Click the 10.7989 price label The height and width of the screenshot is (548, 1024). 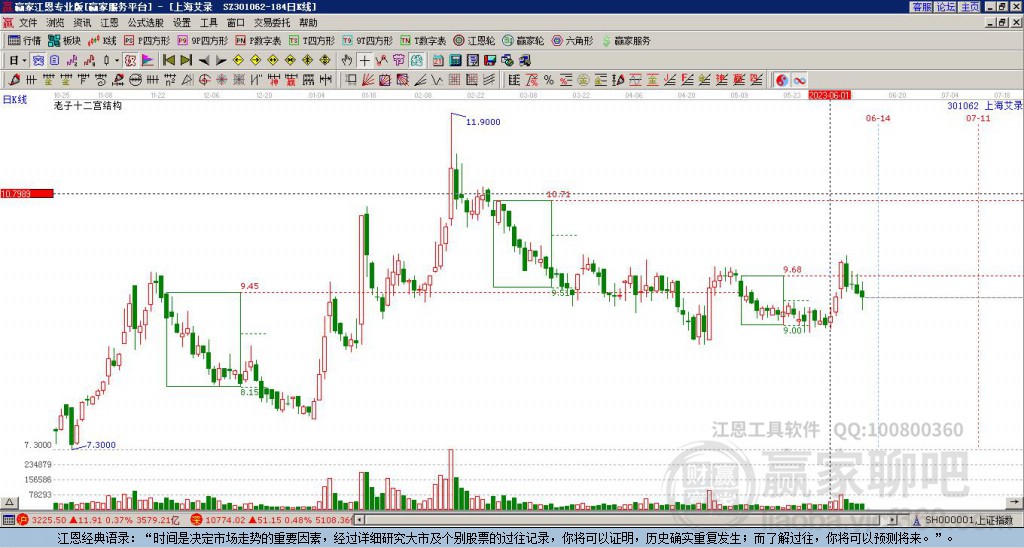pos(27,194)
